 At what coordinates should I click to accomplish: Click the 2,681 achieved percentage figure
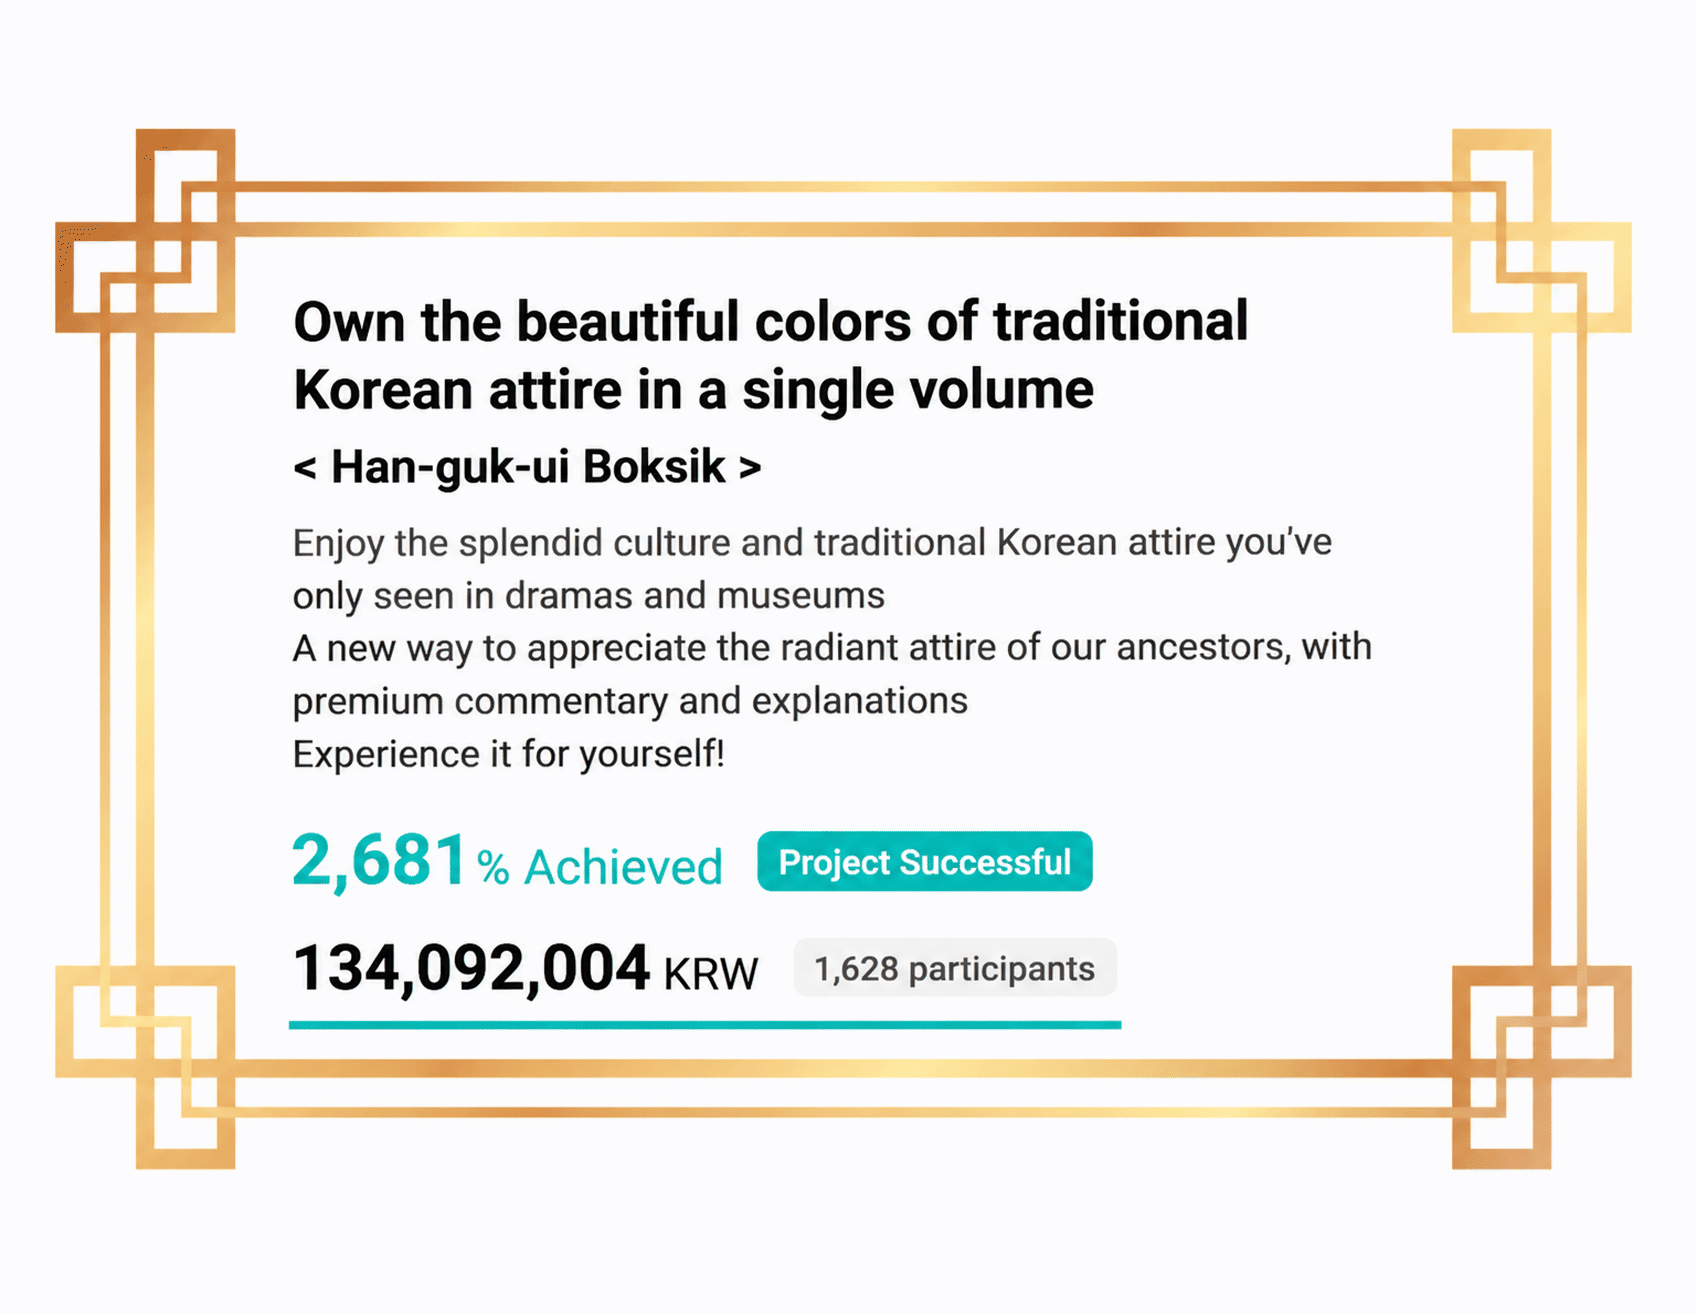click(x=380, y=860)
